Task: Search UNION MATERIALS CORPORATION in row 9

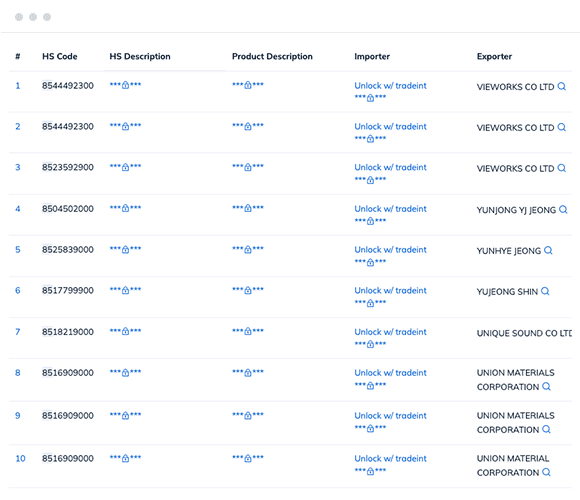Action: [x=546, y=429]
